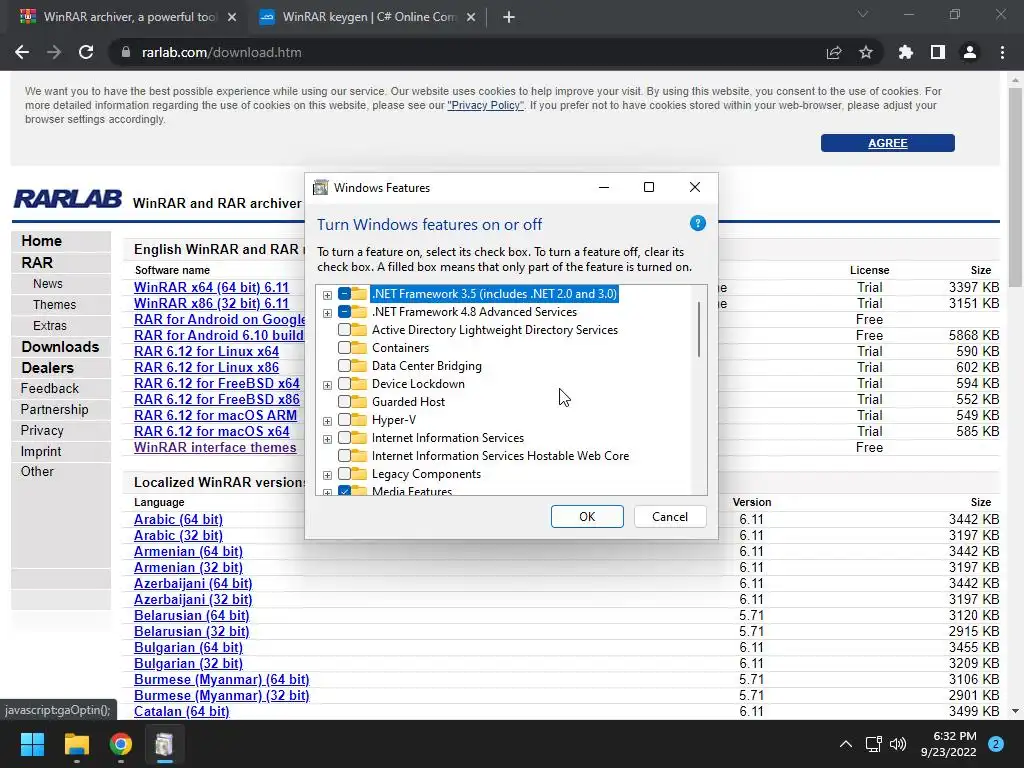Viewport: 1024px width, 768px height.
Task: Enable Internet Information Services checkbox
Action: (344, 438)
